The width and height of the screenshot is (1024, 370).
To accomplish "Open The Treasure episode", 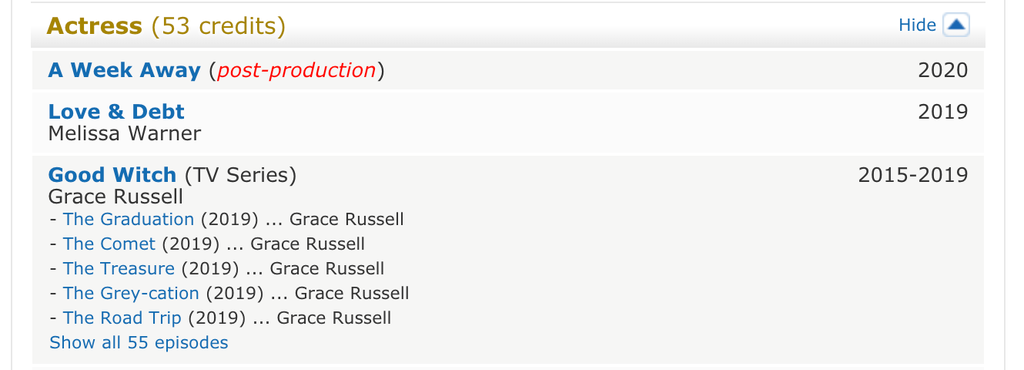I will click(x=119, y=269).
